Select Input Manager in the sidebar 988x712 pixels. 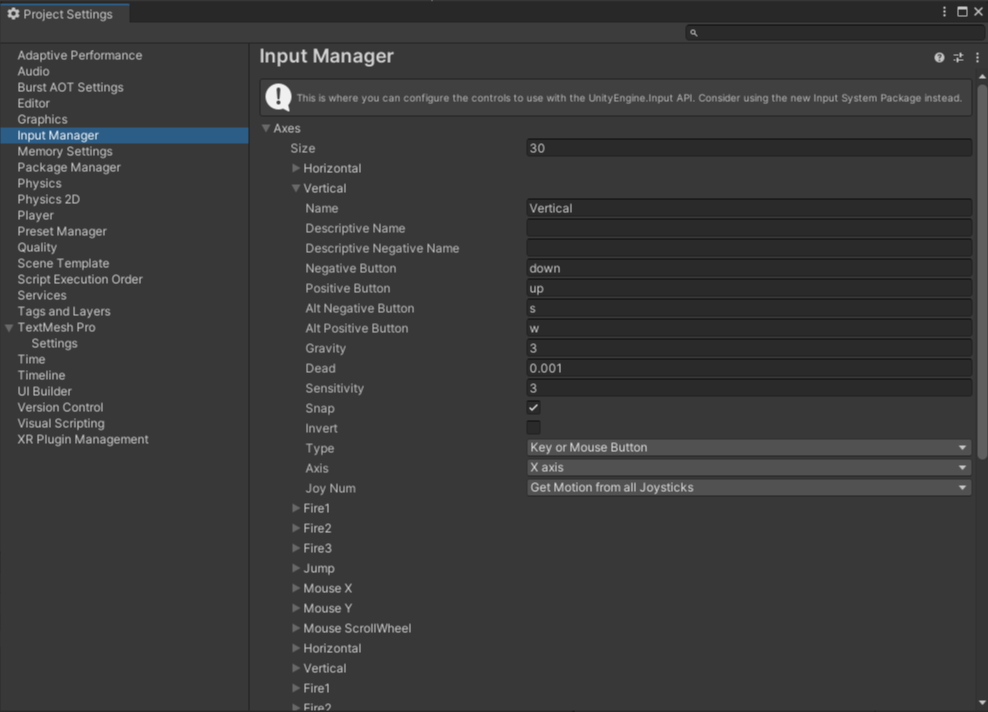coord(125,135)
